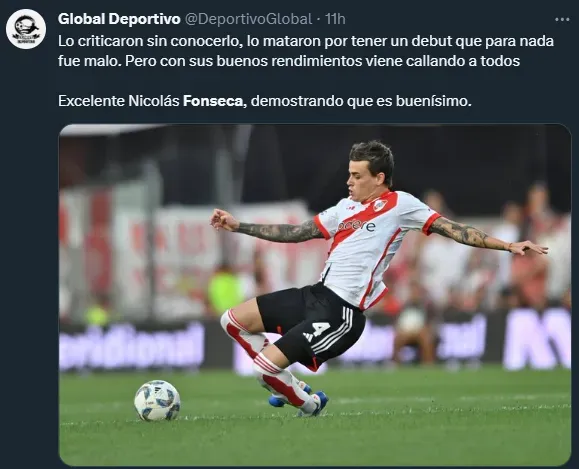Click the soccer ball in the photo
Screen dimensions: 579x469
157,400
